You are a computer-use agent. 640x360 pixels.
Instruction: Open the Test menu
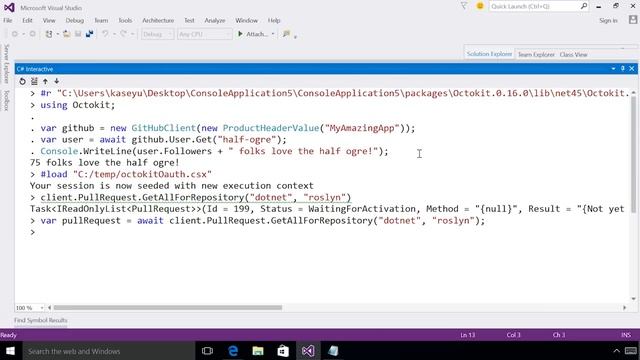coord(189,20)
